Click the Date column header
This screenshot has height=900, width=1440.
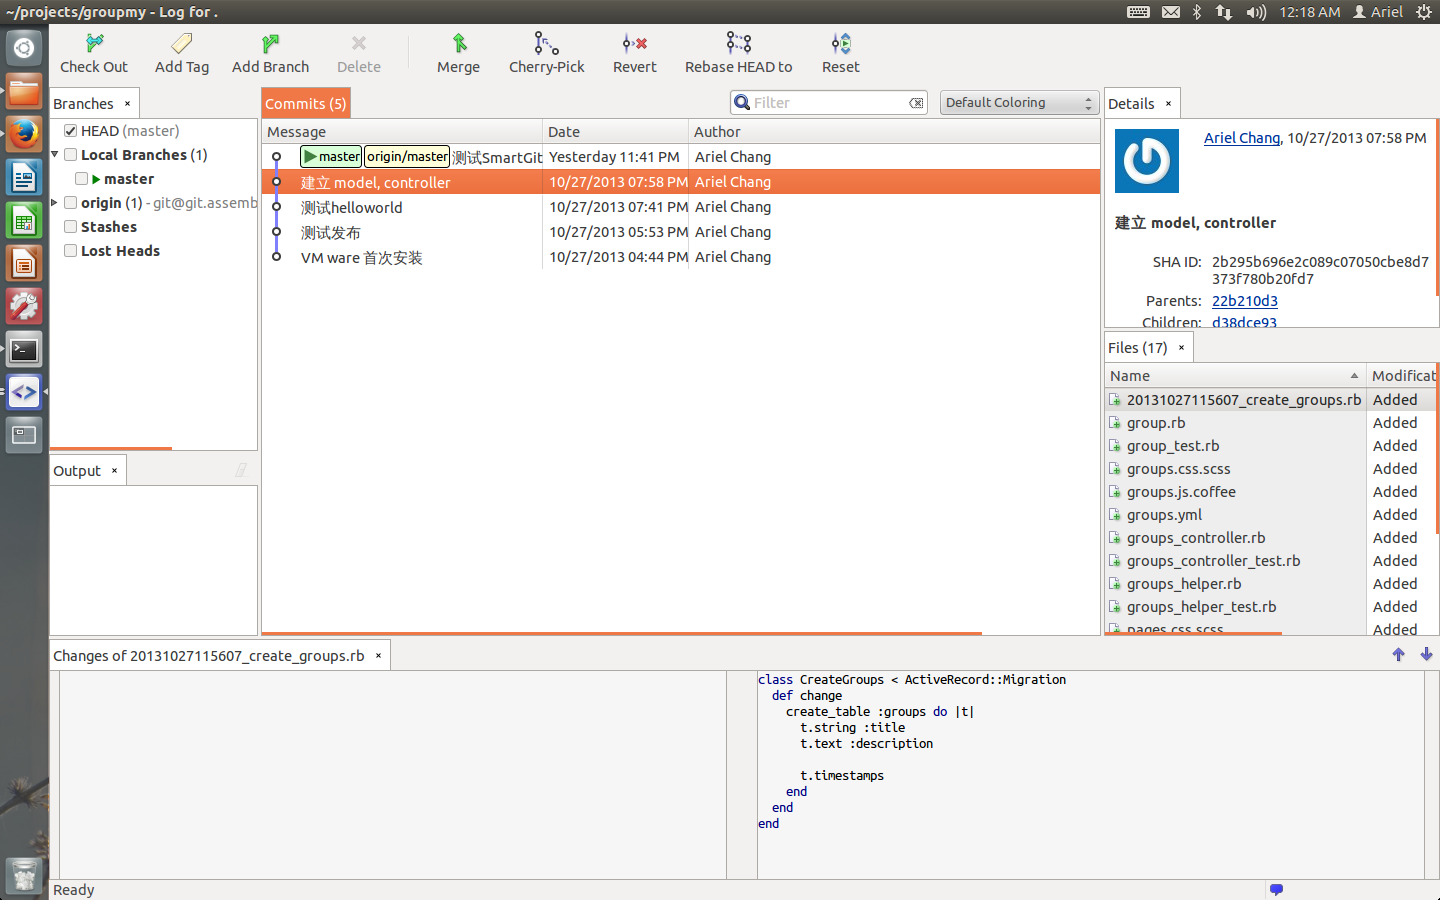pos(615,132)
